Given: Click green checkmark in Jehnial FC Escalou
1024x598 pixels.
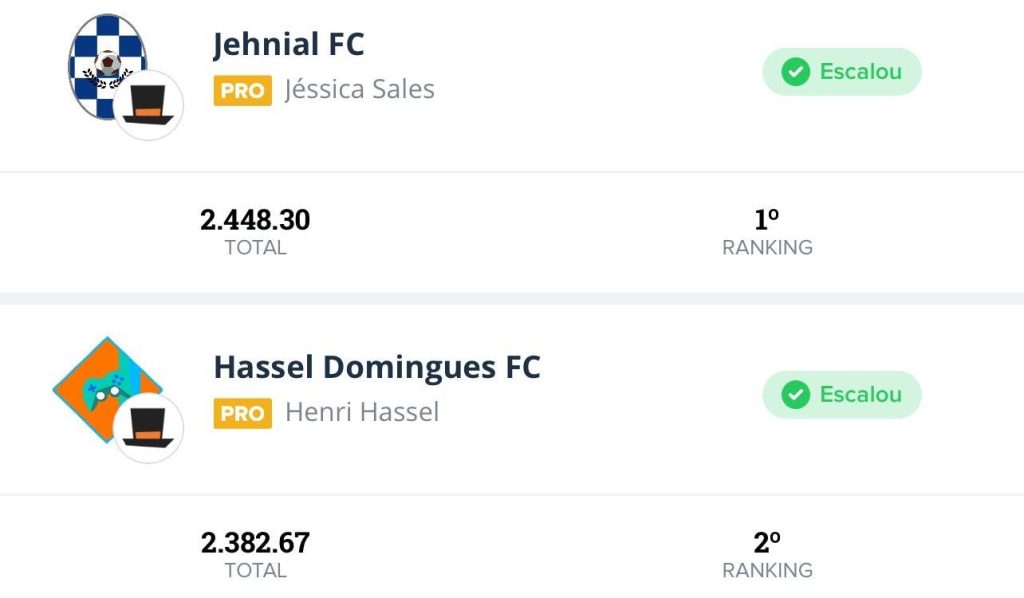Looking at the screenshot, I should (x=795, y=72).
